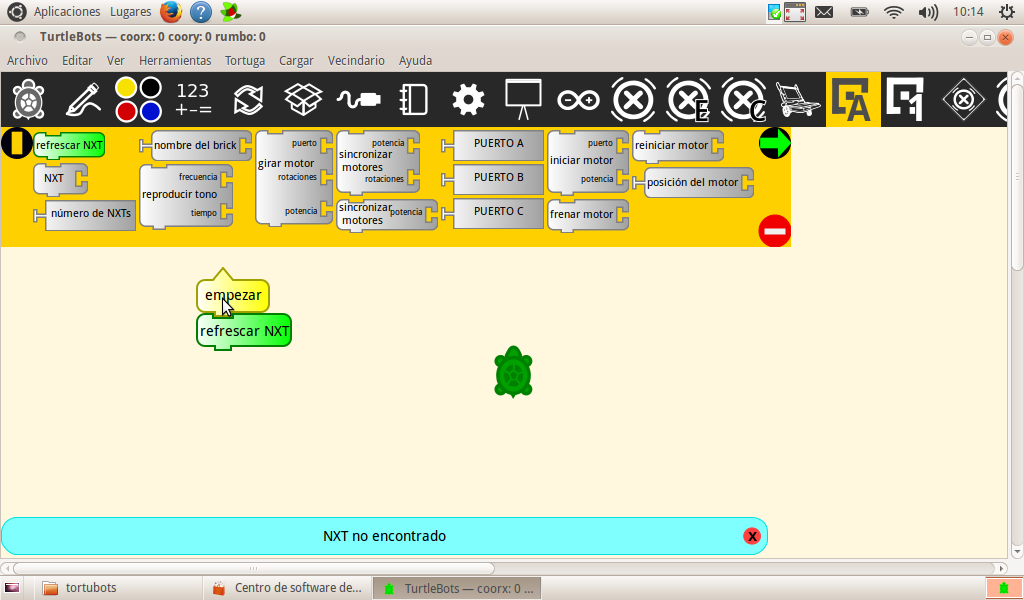
Task: Select the 'iniciar motor' block
Action: point(588,162)
